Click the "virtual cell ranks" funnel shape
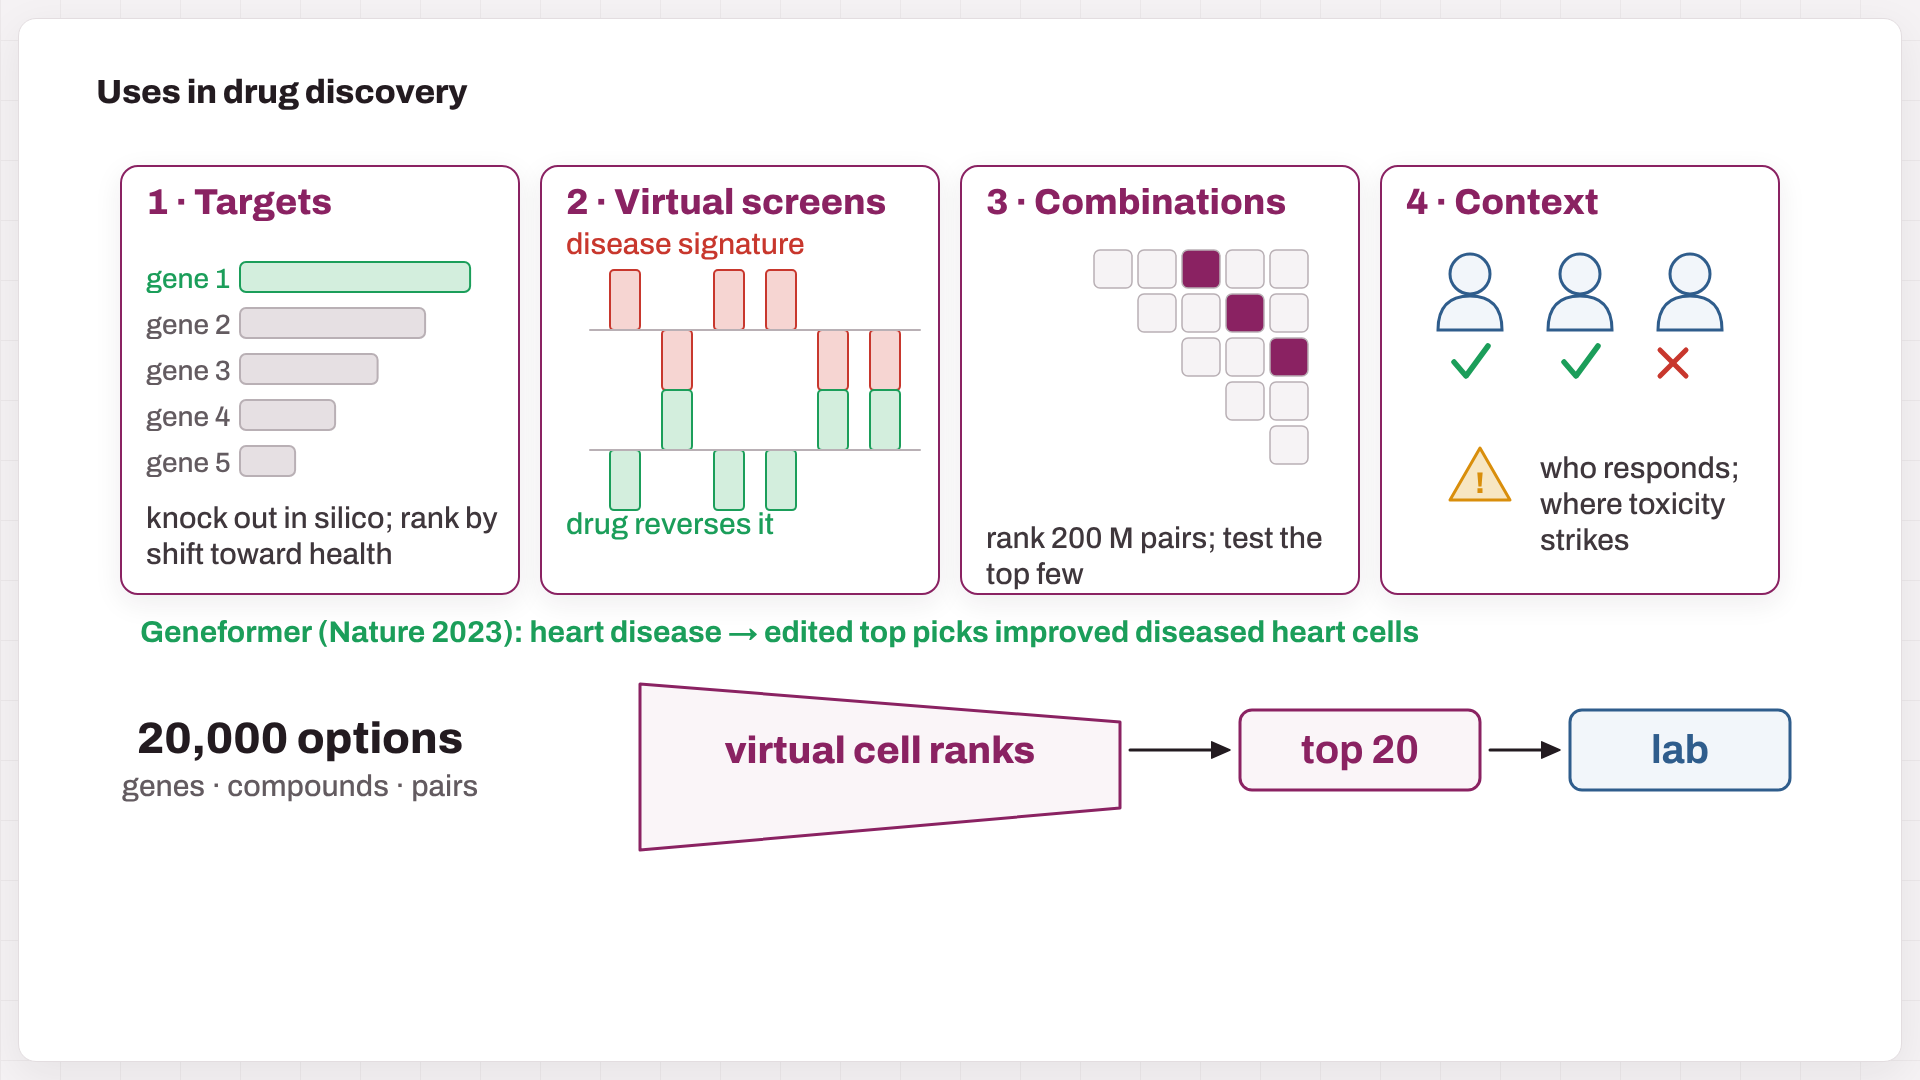The height and width of the screenshot is (1080, 1920). 879,766
